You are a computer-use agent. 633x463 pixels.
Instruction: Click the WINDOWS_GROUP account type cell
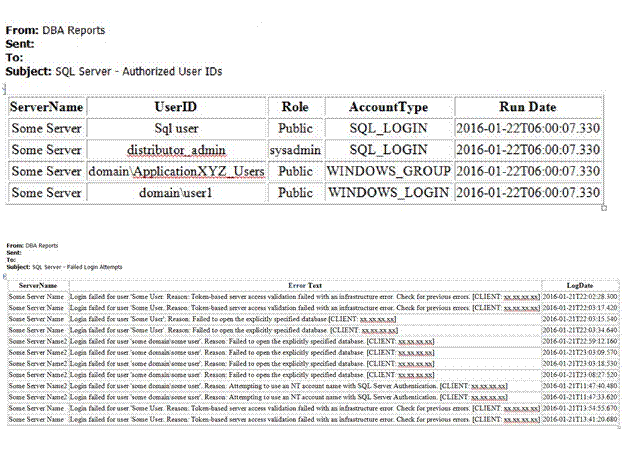coord(388,171)
